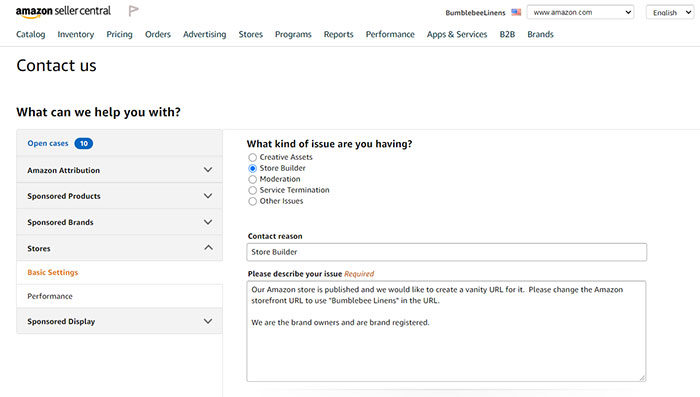Click the text area resize handle corner
Screen dimensions: 700x397
click(642, 378)
